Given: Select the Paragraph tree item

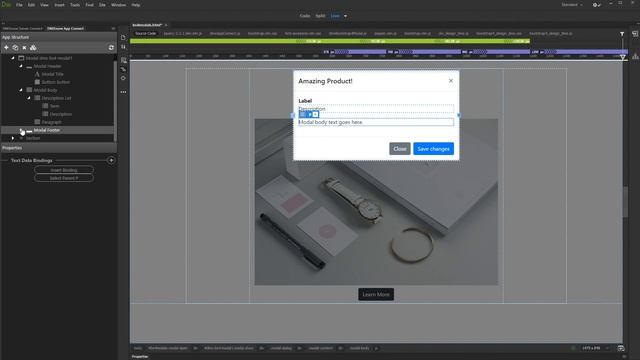Looking at the screenshot, I should (x=51, y=122).
